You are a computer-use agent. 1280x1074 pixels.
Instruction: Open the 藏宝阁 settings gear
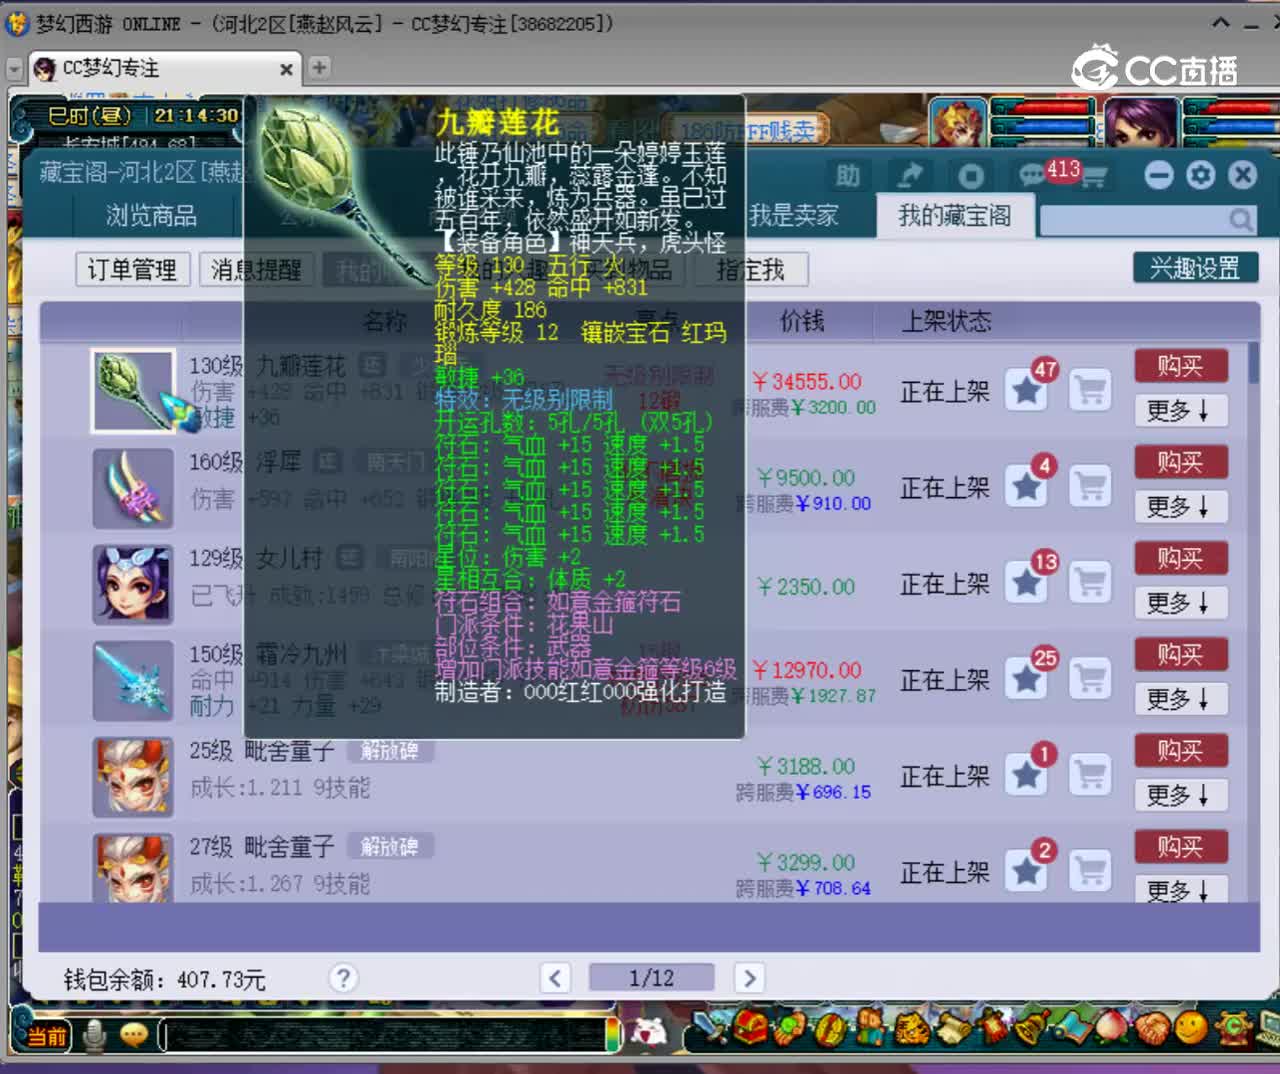[x=1200, y=176]
